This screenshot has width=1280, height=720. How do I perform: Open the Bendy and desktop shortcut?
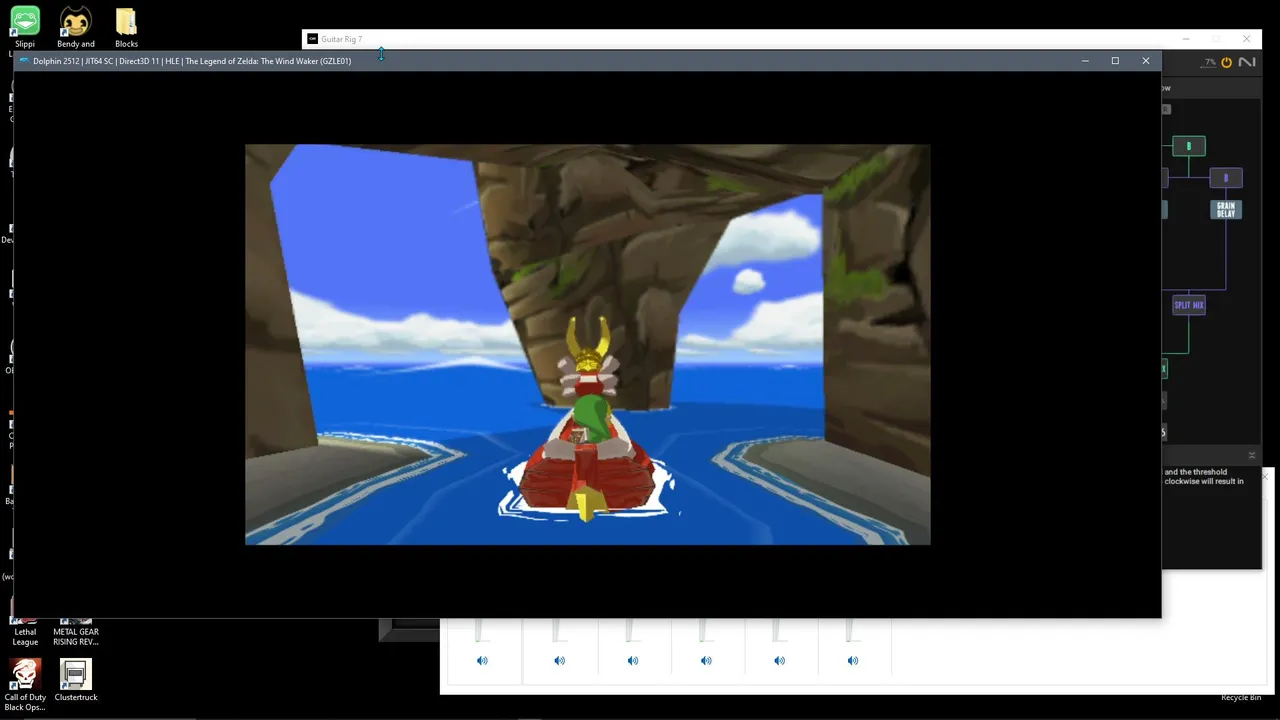click(76, 27)
